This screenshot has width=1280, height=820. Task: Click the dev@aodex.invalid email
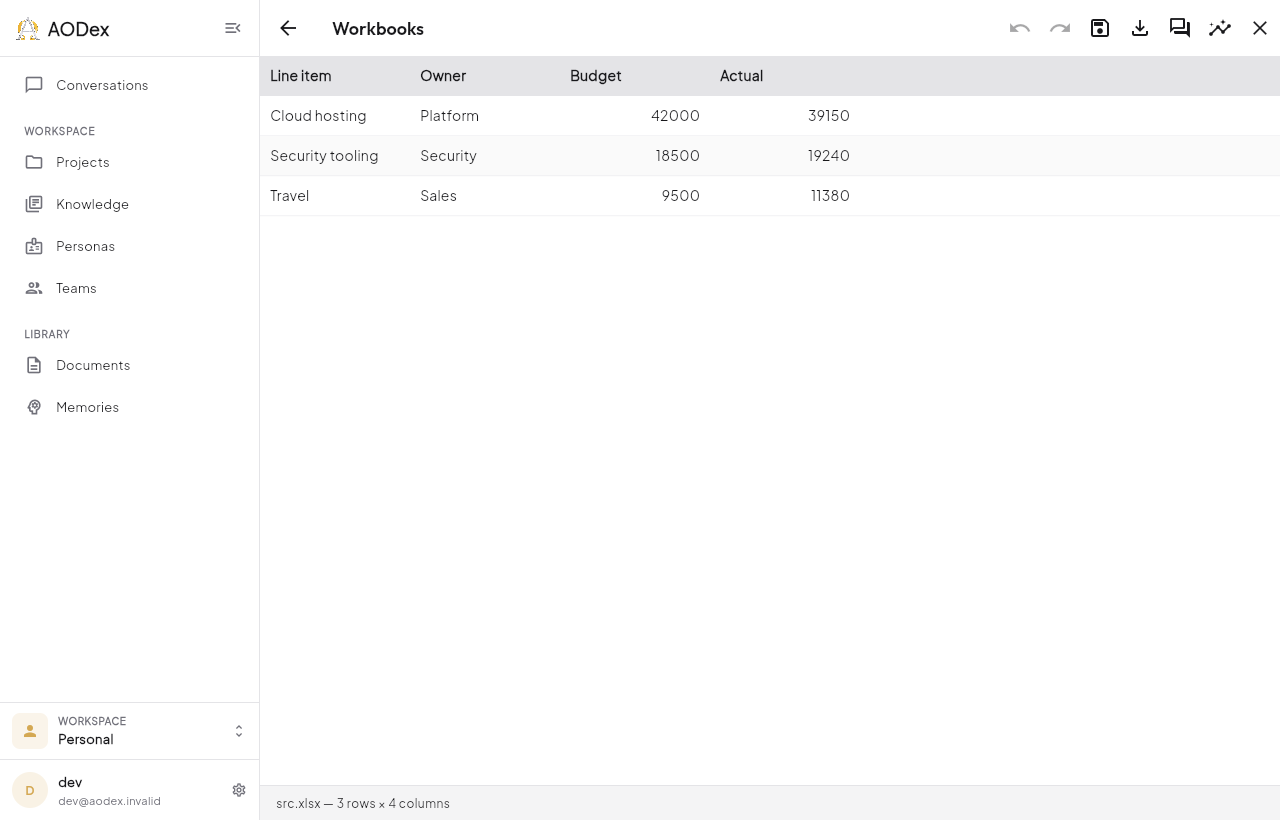coord(109,801)
